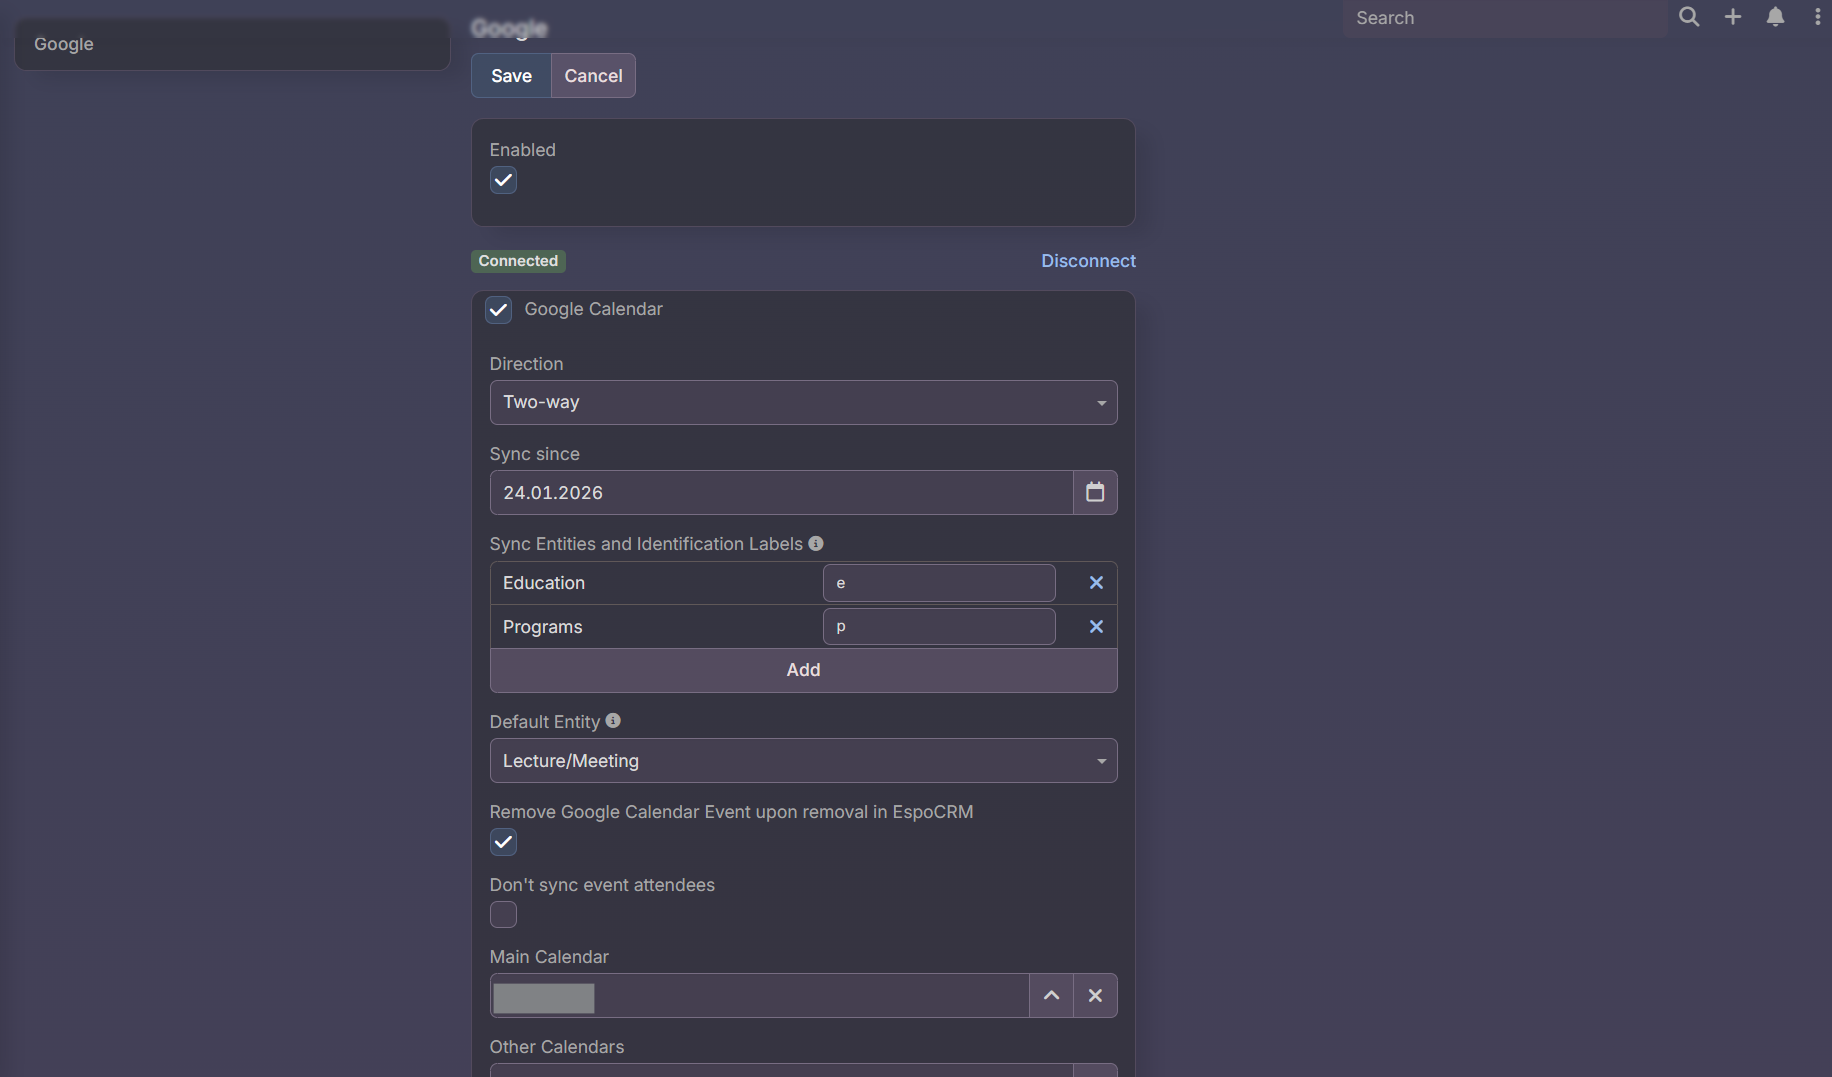1832x1077 pixels.
Task: Open the quick create plus menu
Action: click(x=1733, y=17)
